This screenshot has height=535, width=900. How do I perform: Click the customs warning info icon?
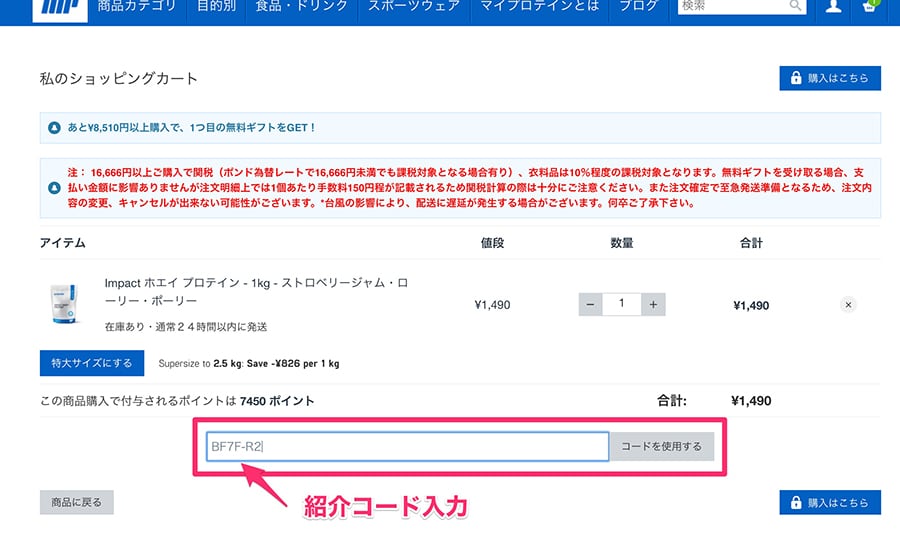[54, 188]
